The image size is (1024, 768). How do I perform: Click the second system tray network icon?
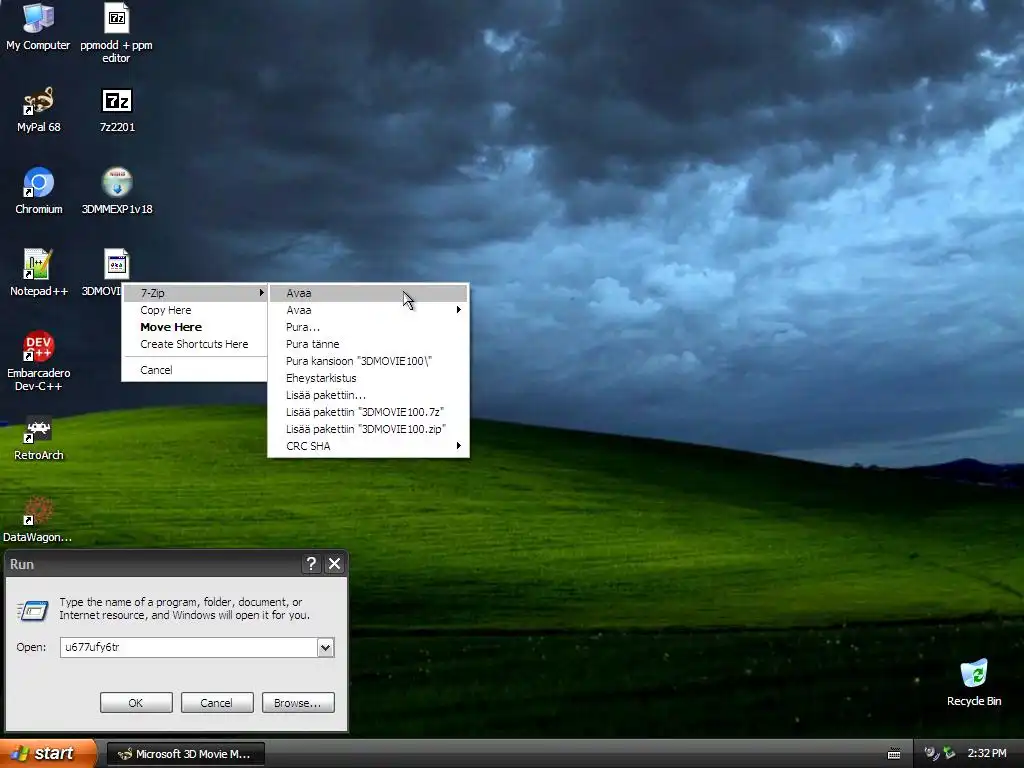point(948,754)
